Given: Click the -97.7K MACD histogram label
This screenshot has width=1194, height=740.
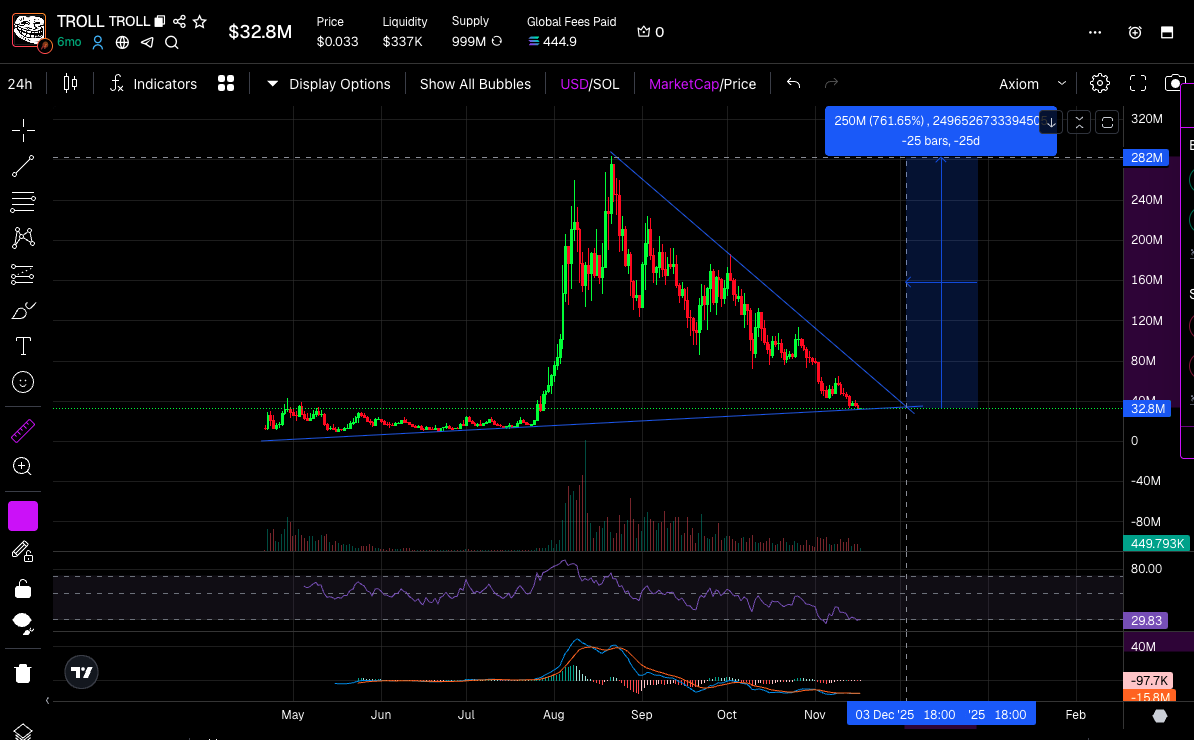Looking at the screenshot, I should point(1149,681).
